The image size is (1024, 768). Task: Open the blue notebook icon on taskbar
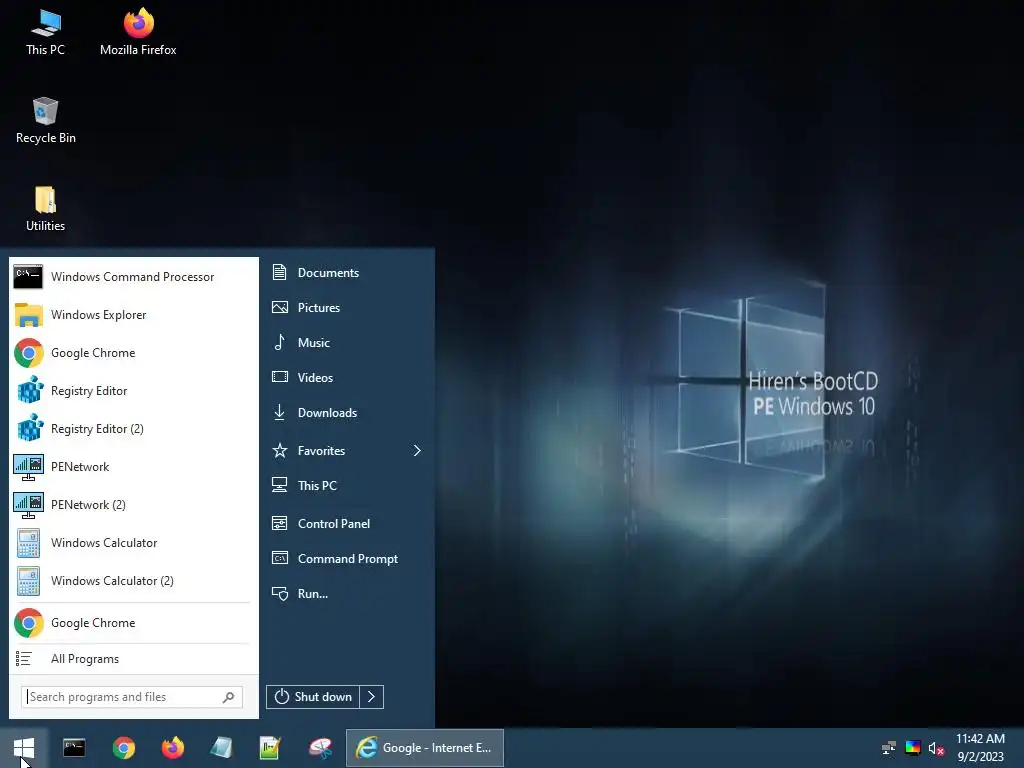(221, 748)
